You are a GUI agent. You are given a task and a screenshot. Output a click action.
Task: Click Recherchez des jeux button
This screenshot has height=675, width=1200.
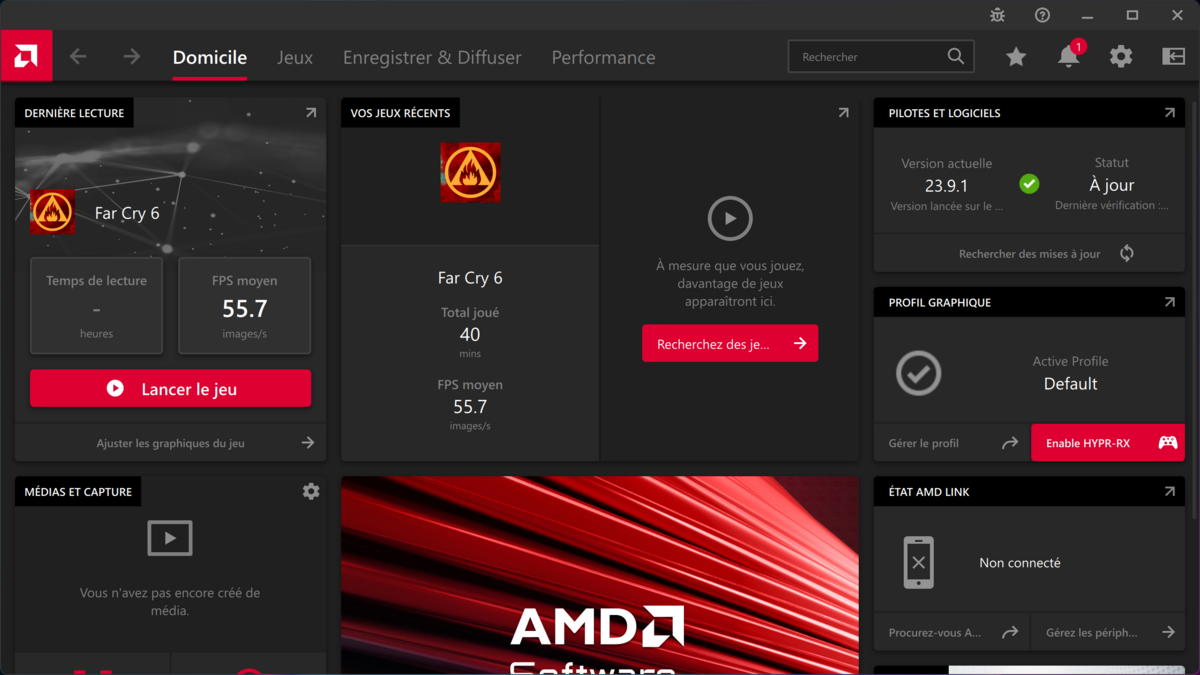[730, 343]
